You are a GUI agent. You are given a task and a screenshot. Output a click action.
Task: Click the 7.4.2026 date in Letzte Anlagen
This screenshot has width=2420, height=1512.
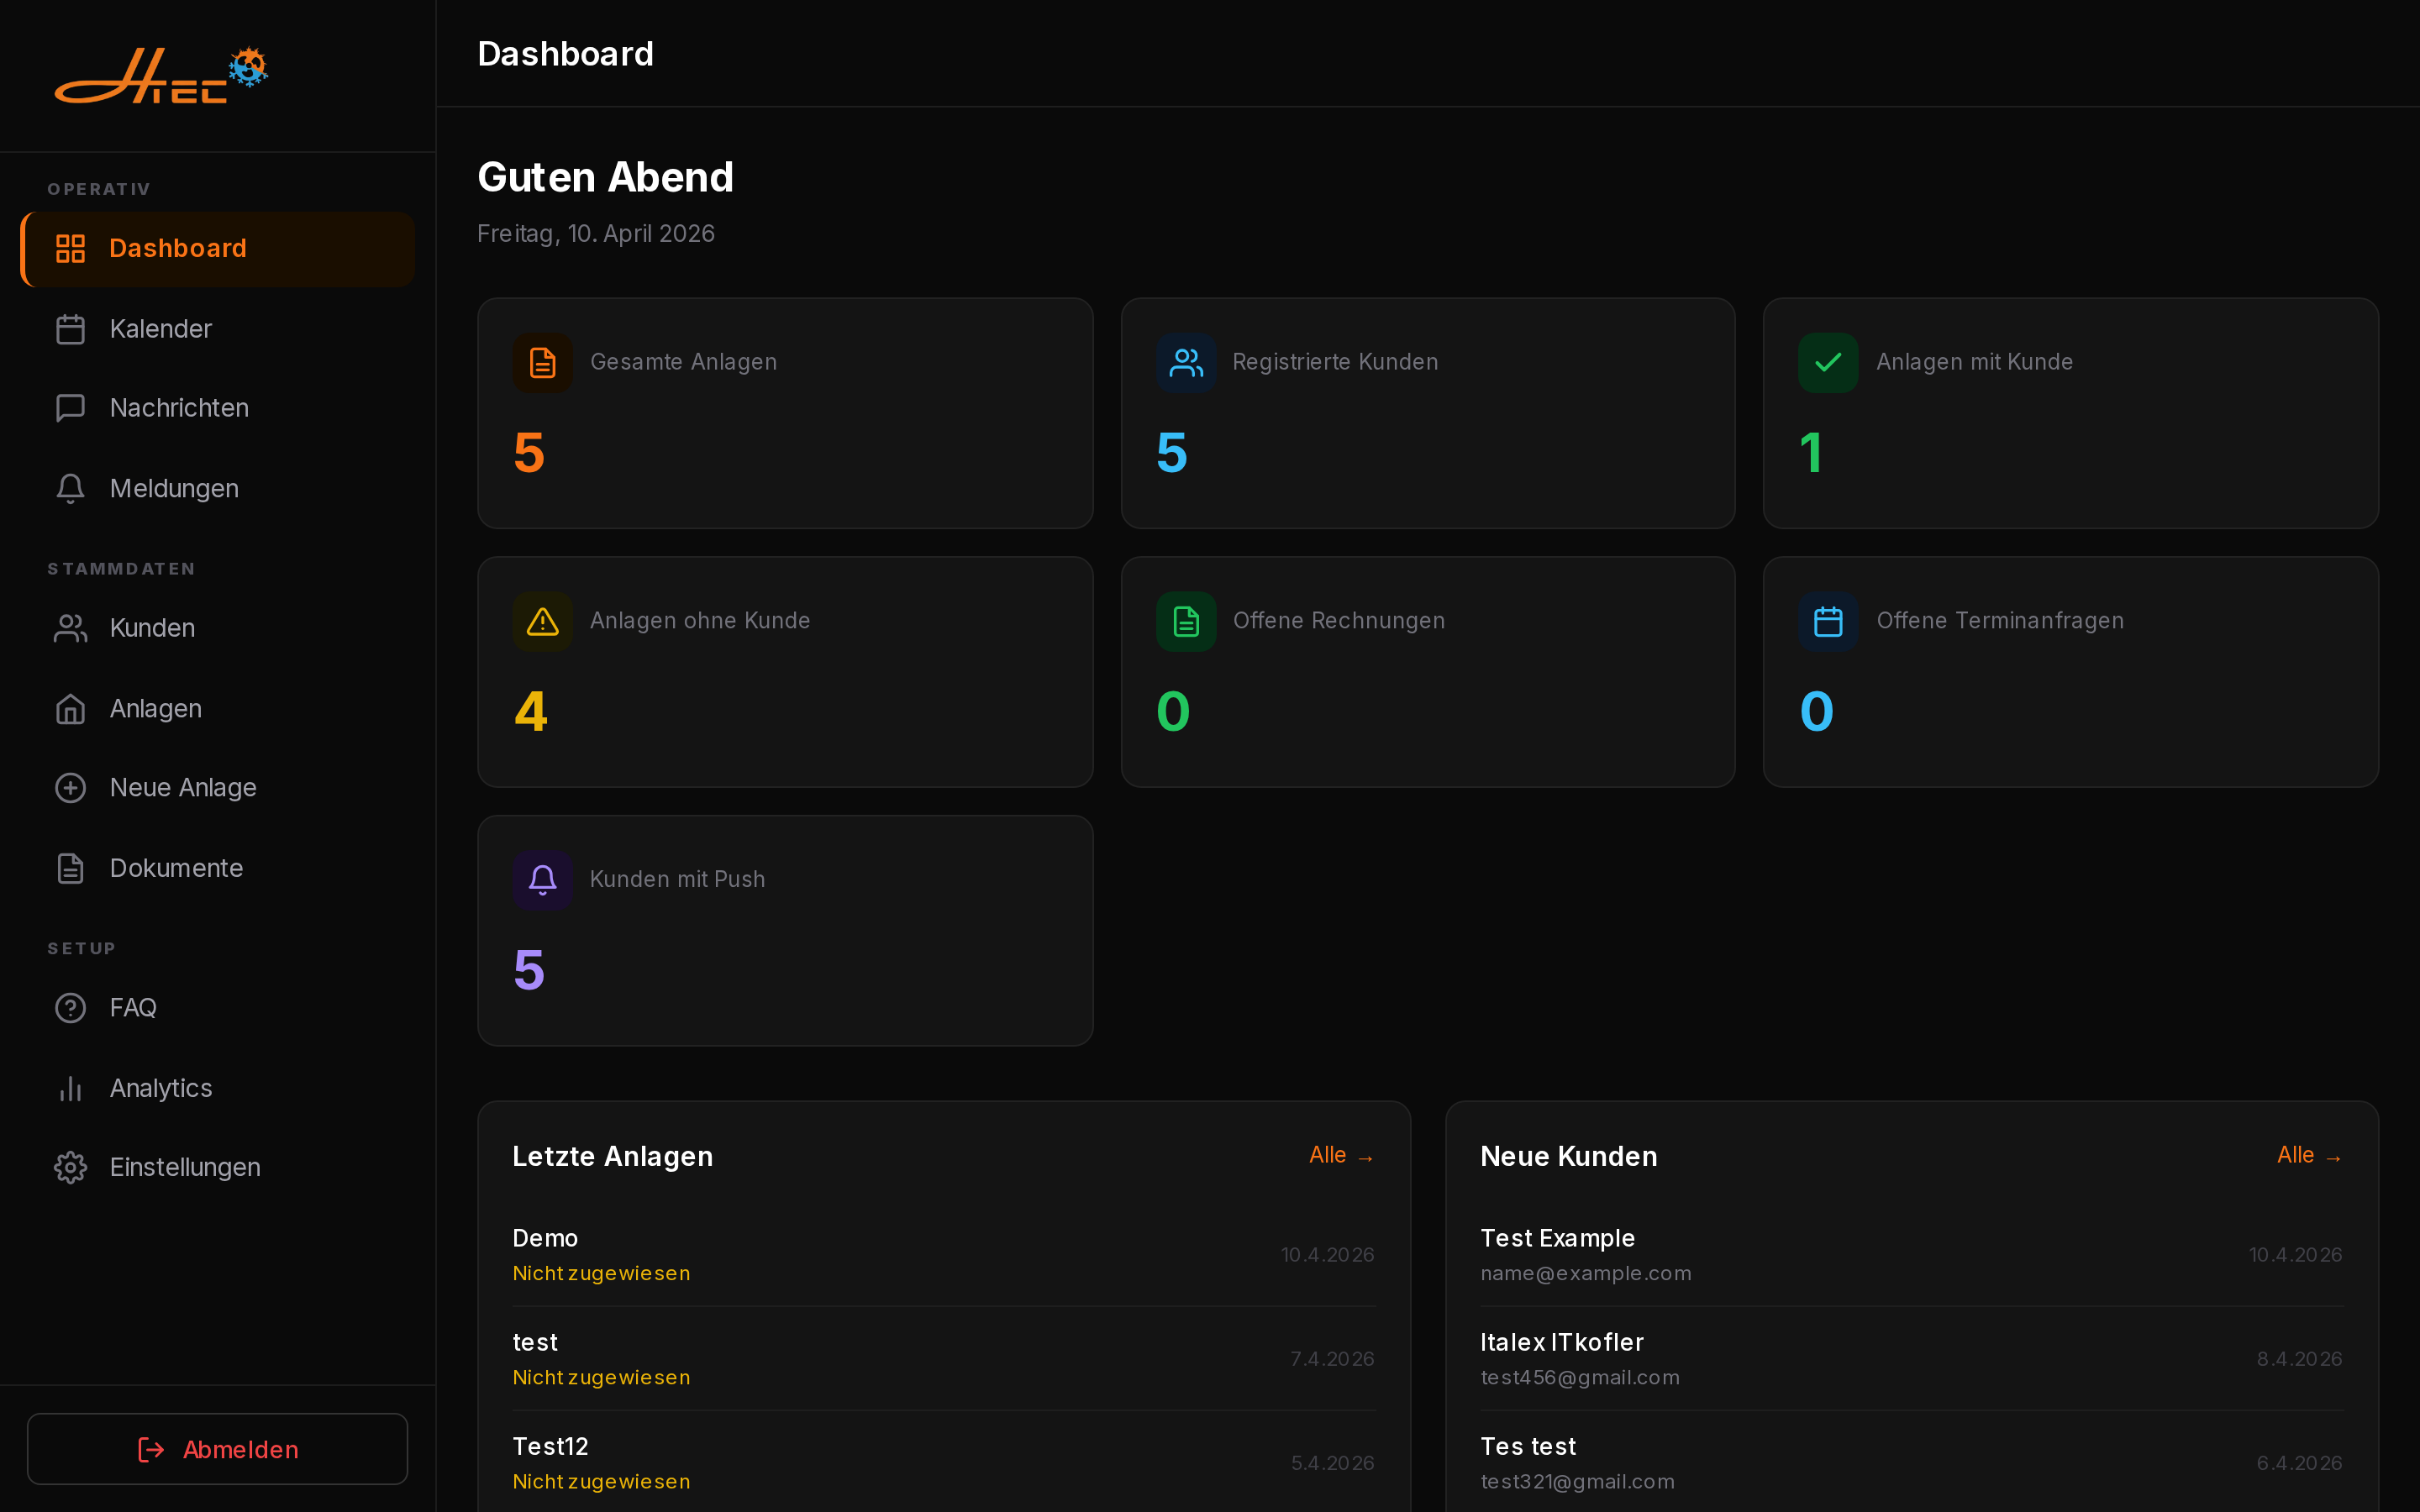1332,1358
